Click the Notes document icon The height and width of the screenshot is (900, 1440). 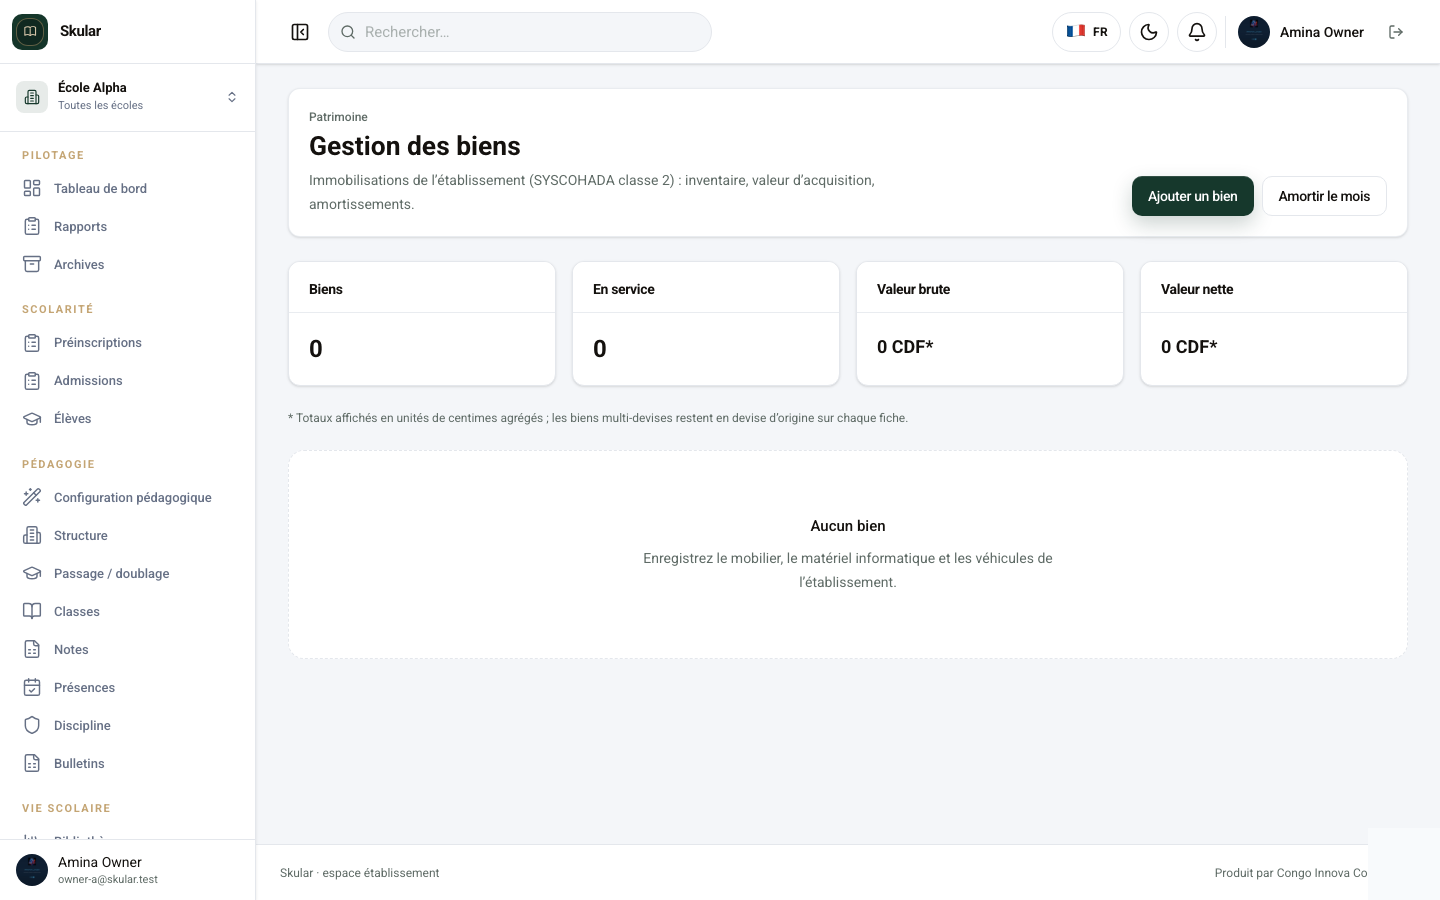click(32, 649)
